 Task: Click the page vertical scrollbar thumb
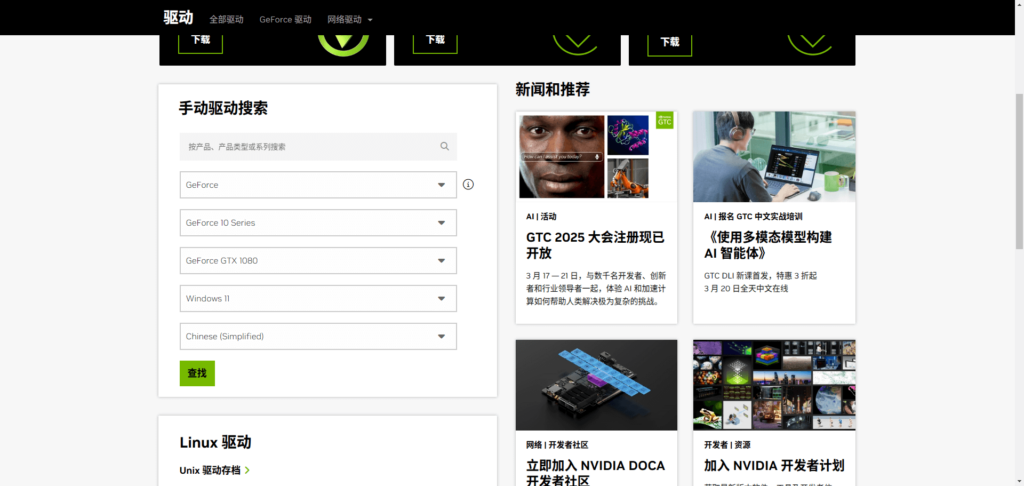point(1019,171)
